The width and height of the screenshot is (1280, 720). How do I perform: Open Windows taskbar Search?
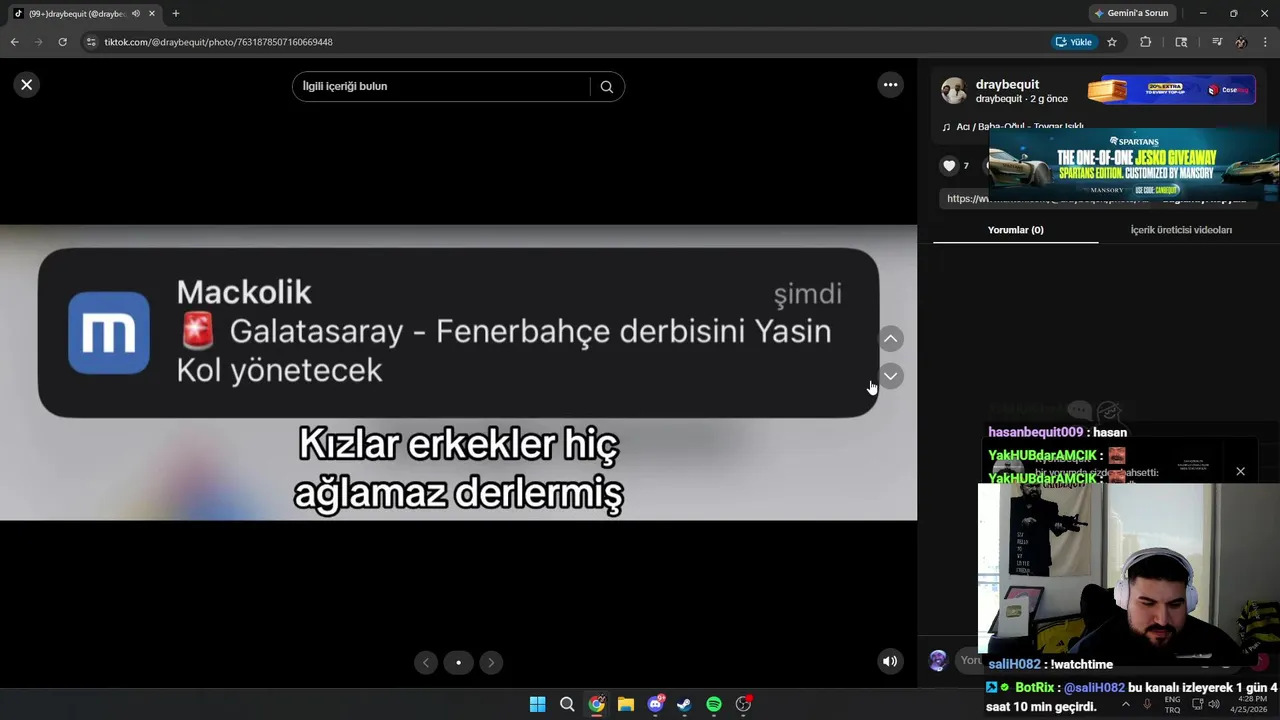point(567,704)
